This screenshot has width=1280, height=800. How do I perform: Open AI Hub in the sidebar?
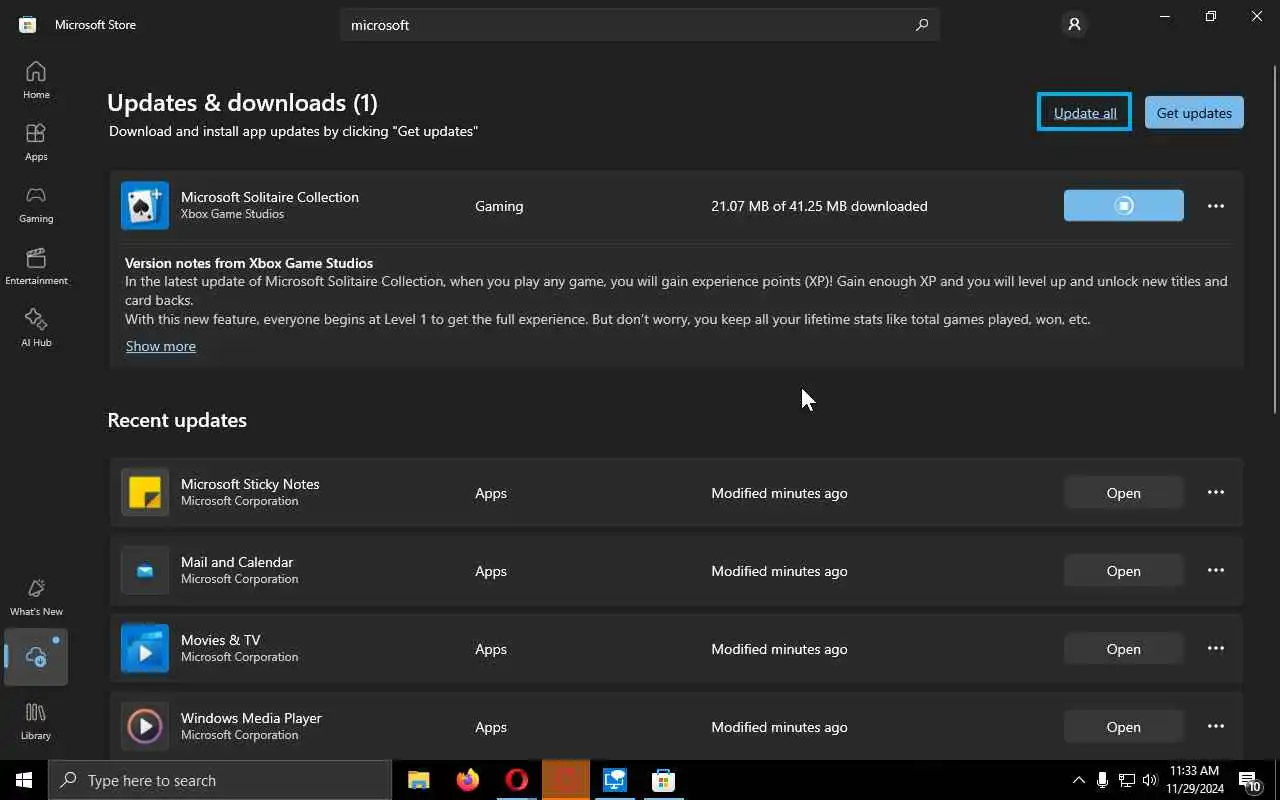pyautogui.click(x=36, y=328)
